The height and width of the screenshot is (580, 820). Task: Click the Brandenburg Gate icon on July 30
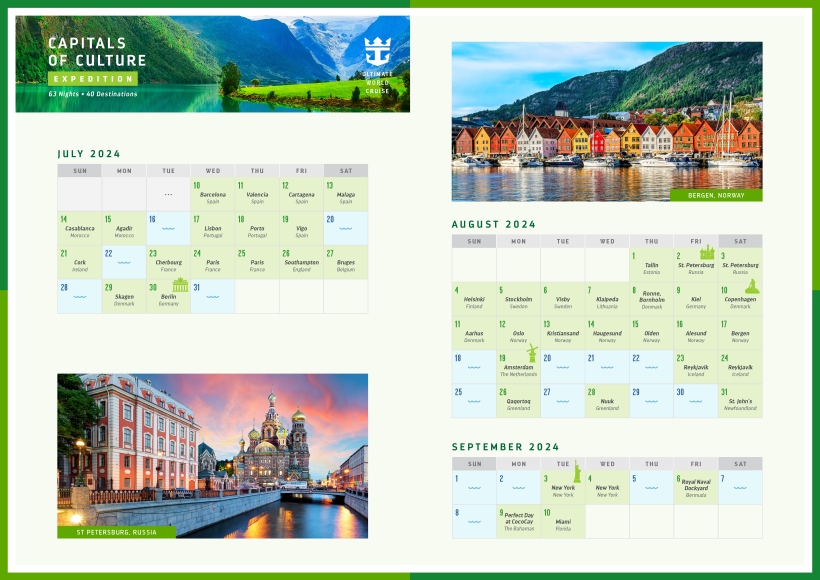180,285
